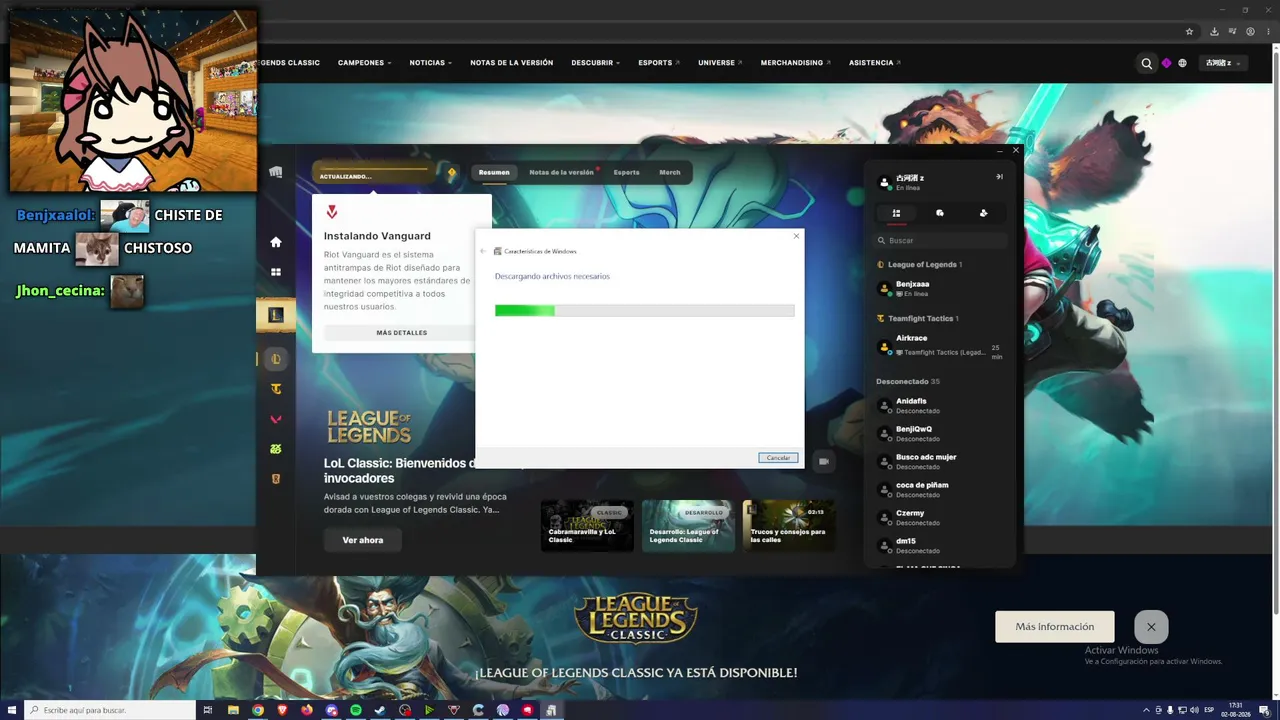Open Notas de la versión website menu item
This screenshot has width=1280, height=720.
[x=512, y=63]
